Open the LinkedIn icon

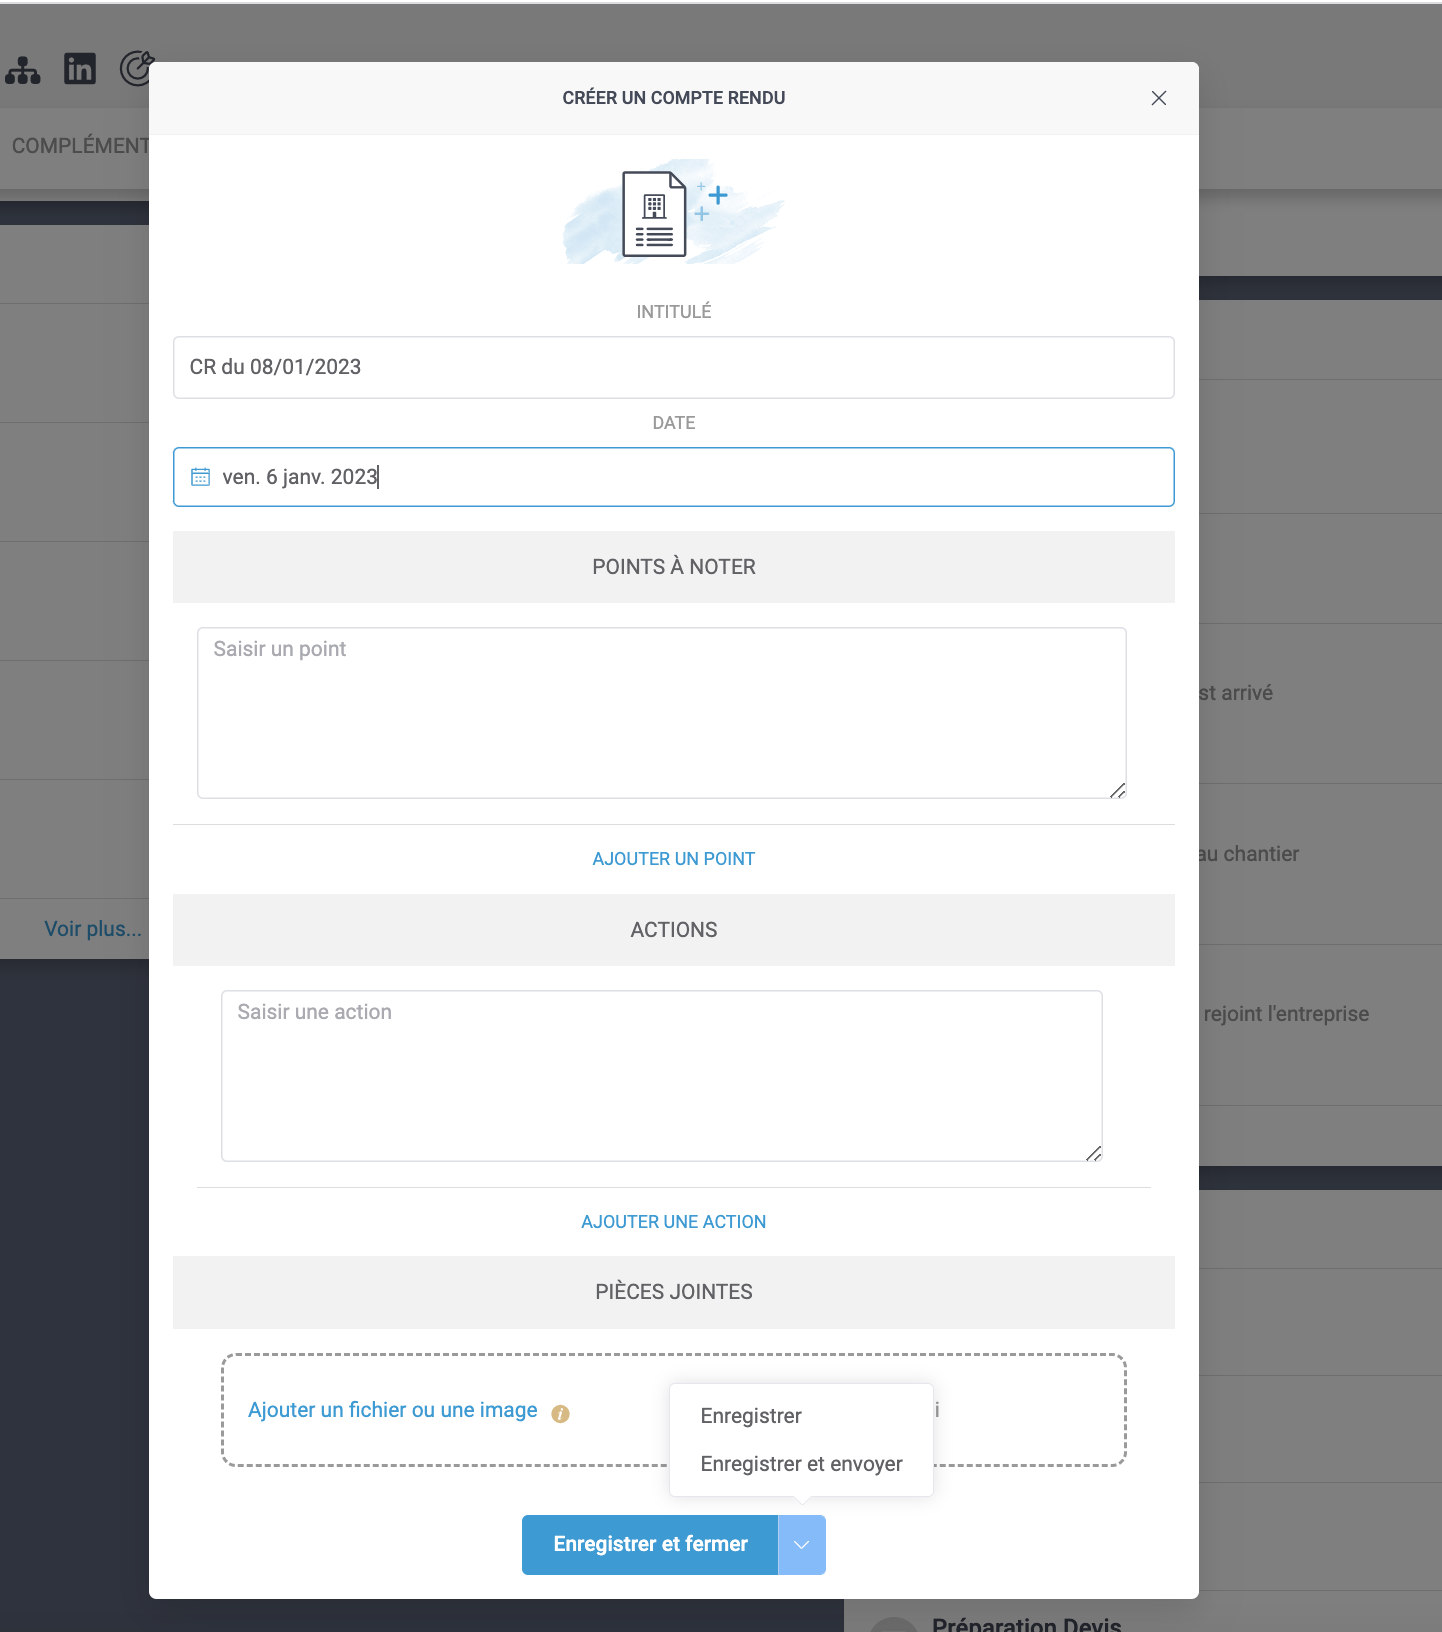point(80,69)
